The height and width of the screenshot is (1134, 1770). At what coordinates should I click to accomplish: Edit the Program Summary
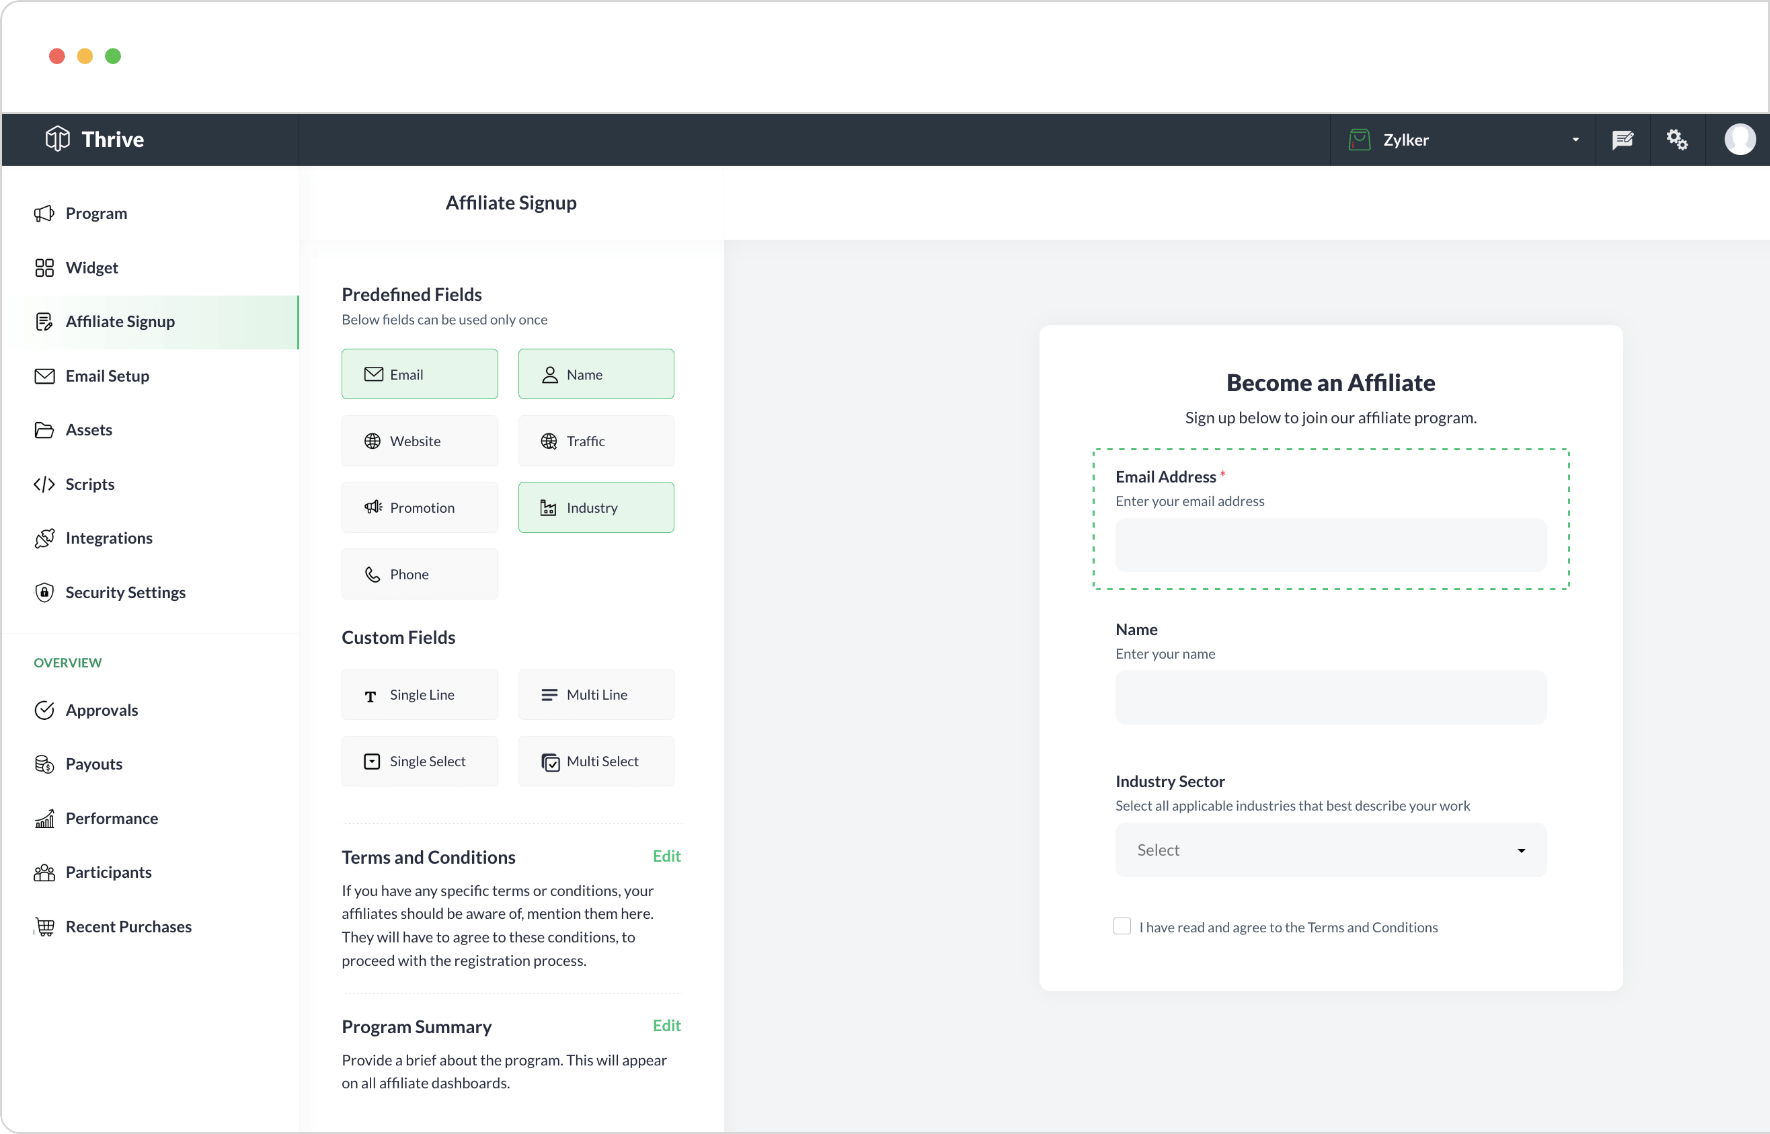click(666, 1025)
